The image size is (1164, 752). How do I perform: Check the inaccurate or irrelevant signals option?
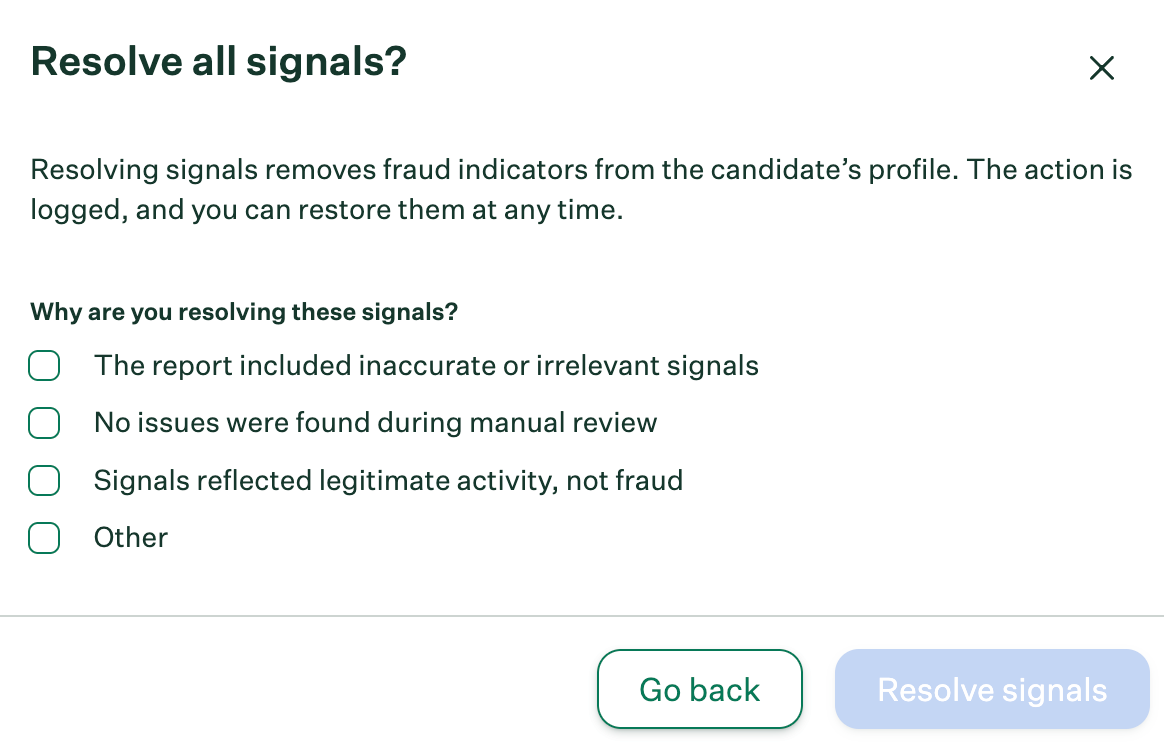(x=44, y=366)
